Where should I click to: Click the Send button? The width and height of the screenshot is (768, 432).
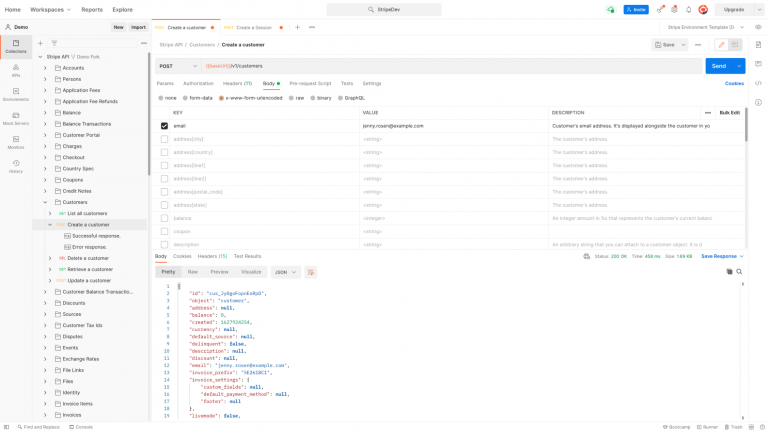coord(719,66)
